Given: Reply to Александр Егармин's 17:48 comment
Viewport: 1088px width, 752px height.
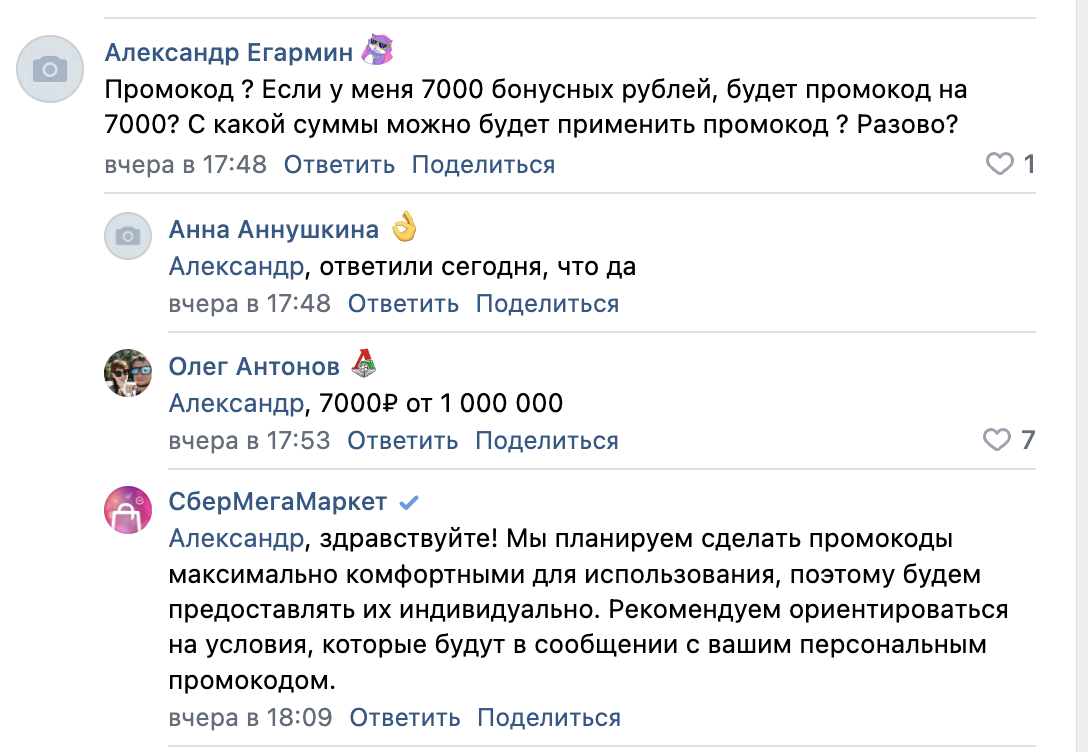Looking at the screenshot, I should point(339,165).
